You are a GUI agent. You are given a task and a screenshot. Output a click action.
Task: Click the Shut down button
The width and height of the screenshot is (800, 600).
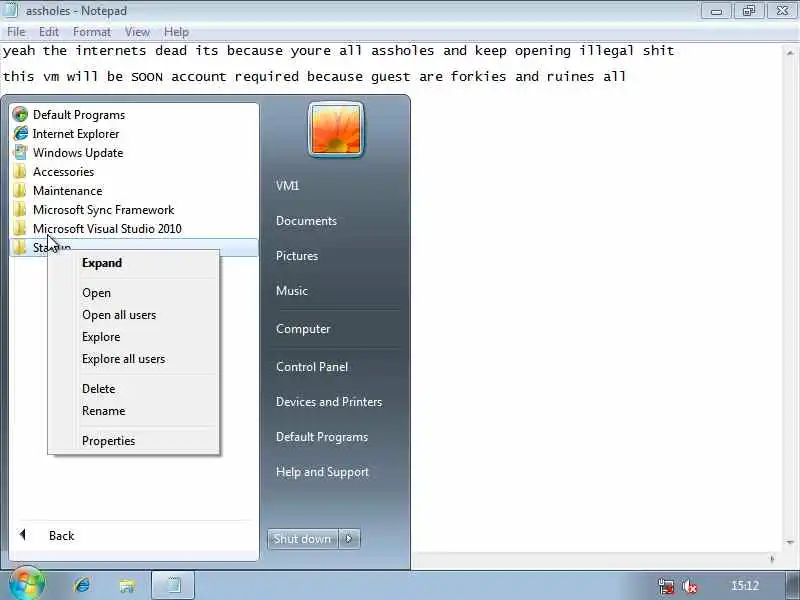pos(302,539)
